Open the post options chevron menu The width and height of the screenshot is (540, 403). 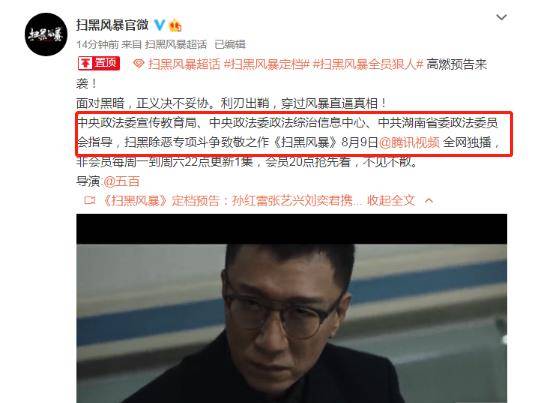point(501,17)
